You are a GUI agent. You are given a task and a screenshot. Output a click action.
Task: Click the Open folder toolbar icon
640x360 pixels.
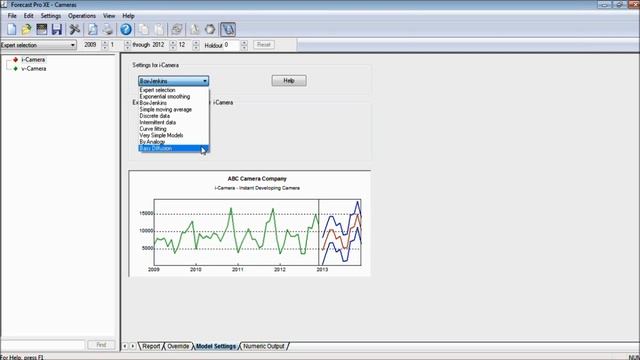pos(27,29)
